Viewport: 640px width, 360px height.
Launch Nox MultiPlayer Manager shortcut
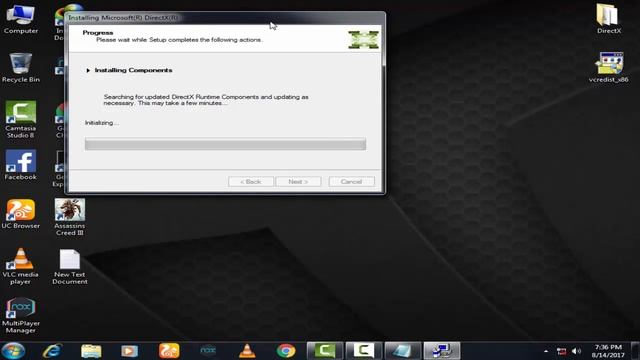click(20, 315)
